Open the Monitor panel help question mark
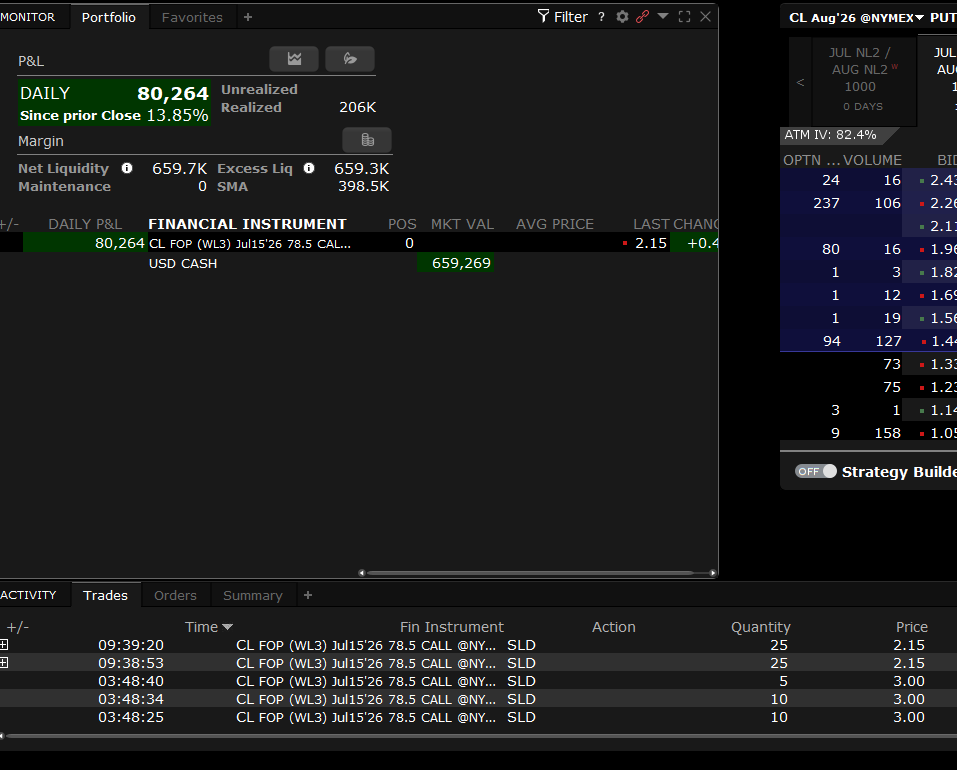The height and width of the screenshot is (770, 957). pos(602,17)
